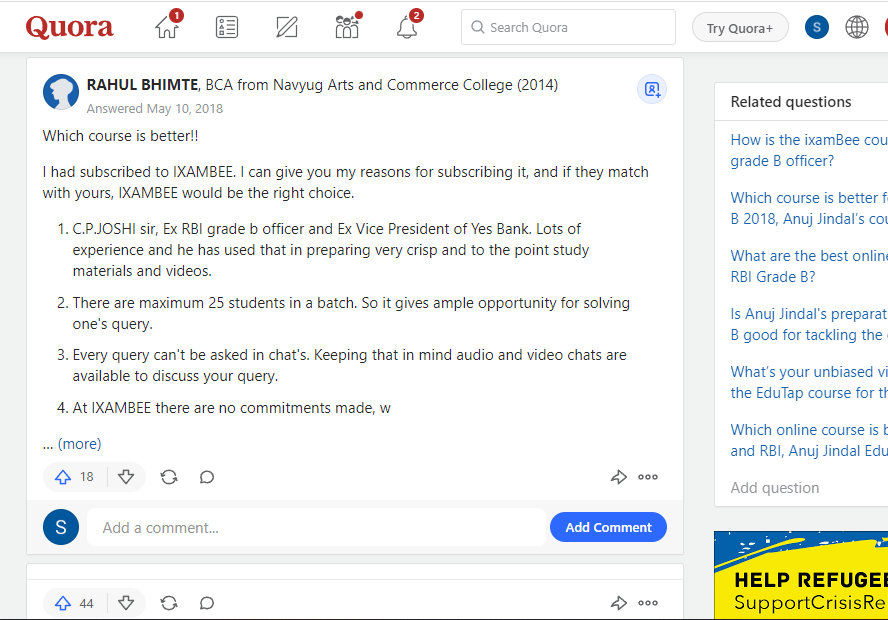Open the Quora logo homepage

tap(69, 27)
